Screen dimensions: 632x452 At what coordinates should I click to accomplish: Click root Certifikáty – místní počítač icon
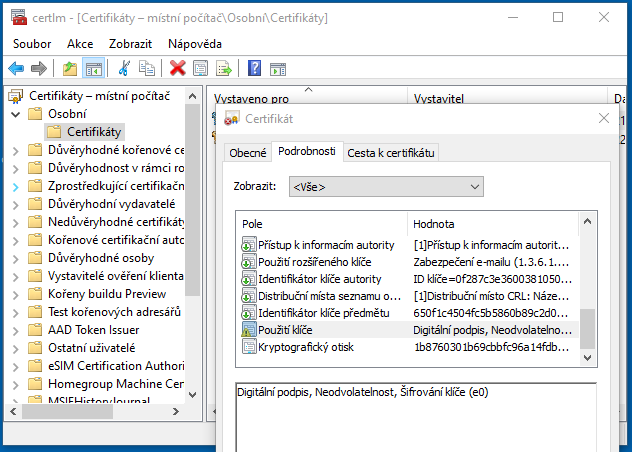pyautogui.click(x=16, y=96)
